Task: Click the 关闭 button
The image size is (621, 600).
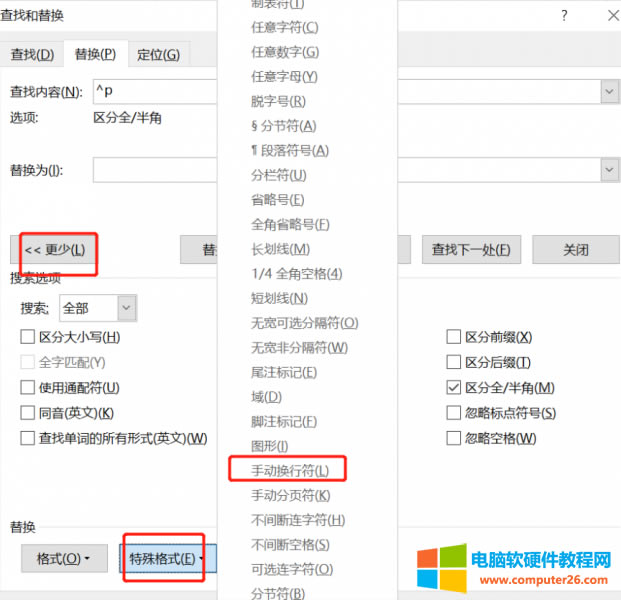Action: coord(575,249)
